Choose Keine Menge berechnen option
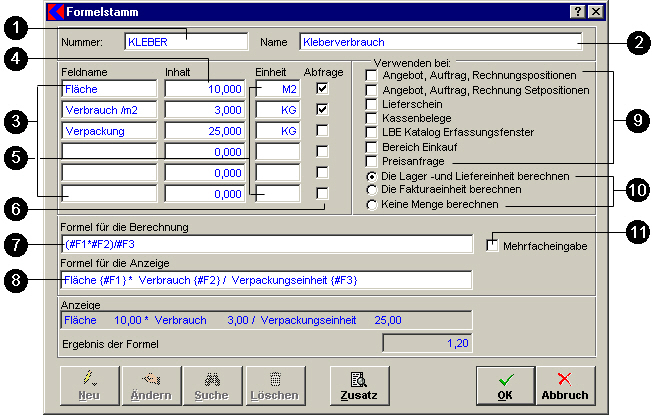This screenshot has height=415, width=652. pos(372,204)
